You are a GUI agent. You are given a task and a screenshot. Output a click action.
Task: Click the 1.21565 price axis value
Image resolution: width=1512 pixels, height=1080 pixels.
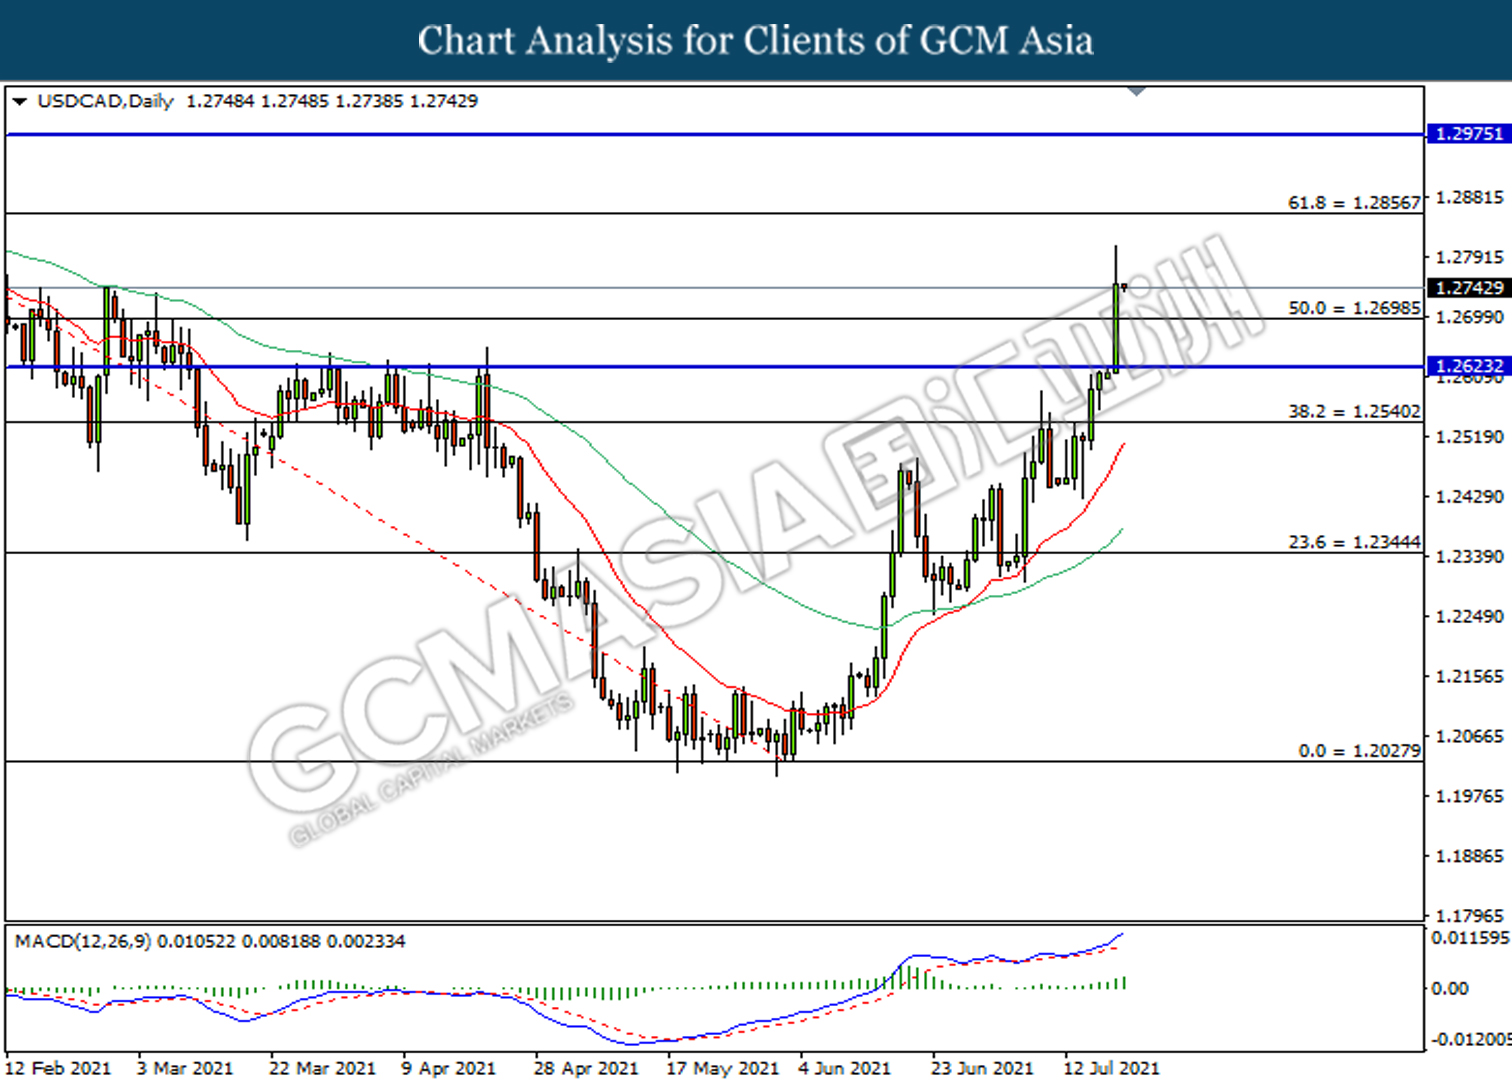1469,676
